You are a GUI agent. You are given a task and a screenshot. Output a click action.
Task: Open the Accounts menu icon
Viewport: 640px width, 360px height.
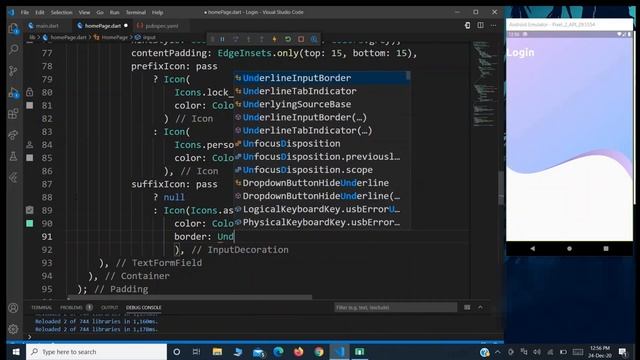point(13,308)
